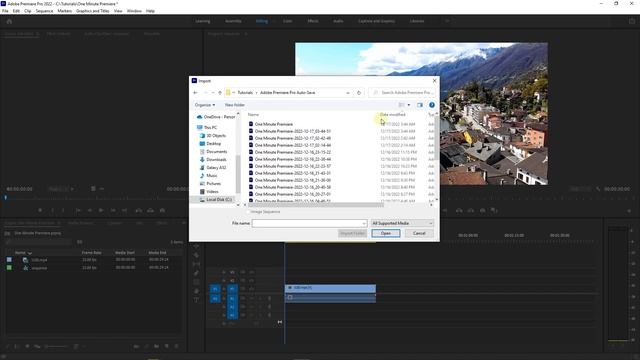Screen dimensions: 640x360
Task: Open the All Supported Media file type dropdown
Action: [402, 223]
